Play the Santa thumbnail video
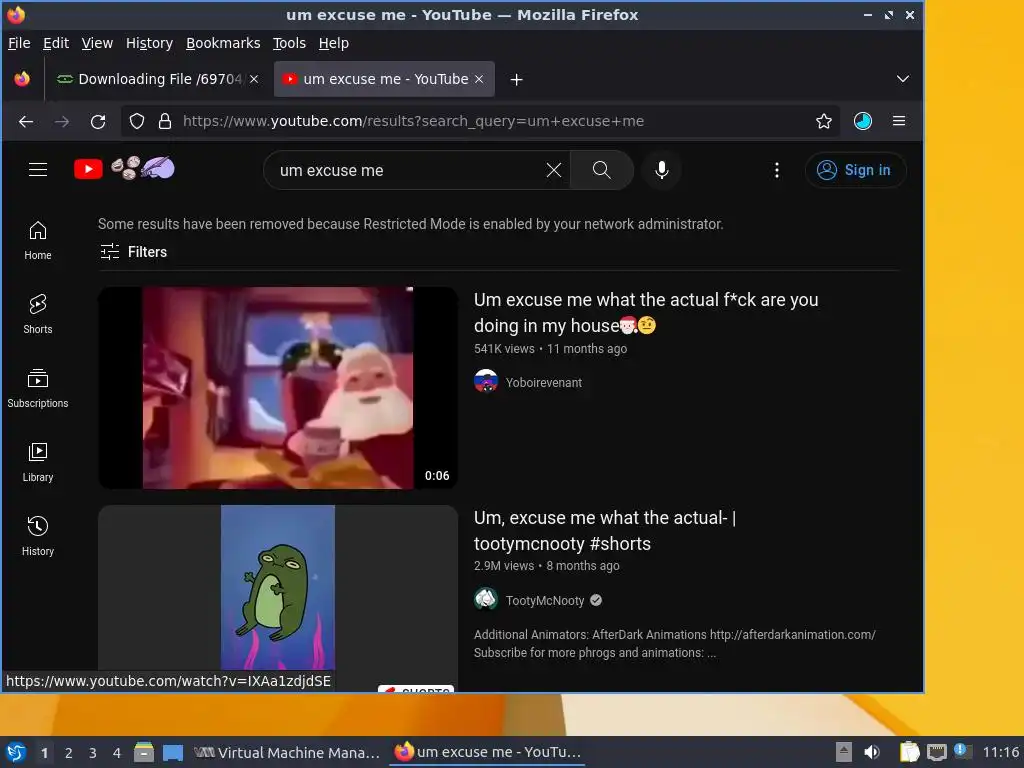The image size is (1024, 768). point(278,388)
